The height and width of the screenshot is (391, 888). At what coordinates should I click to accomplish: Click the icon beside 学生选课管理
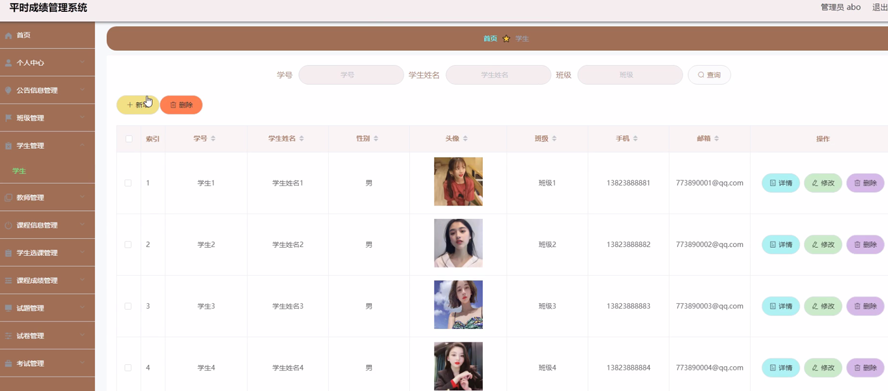pos(8,253)
